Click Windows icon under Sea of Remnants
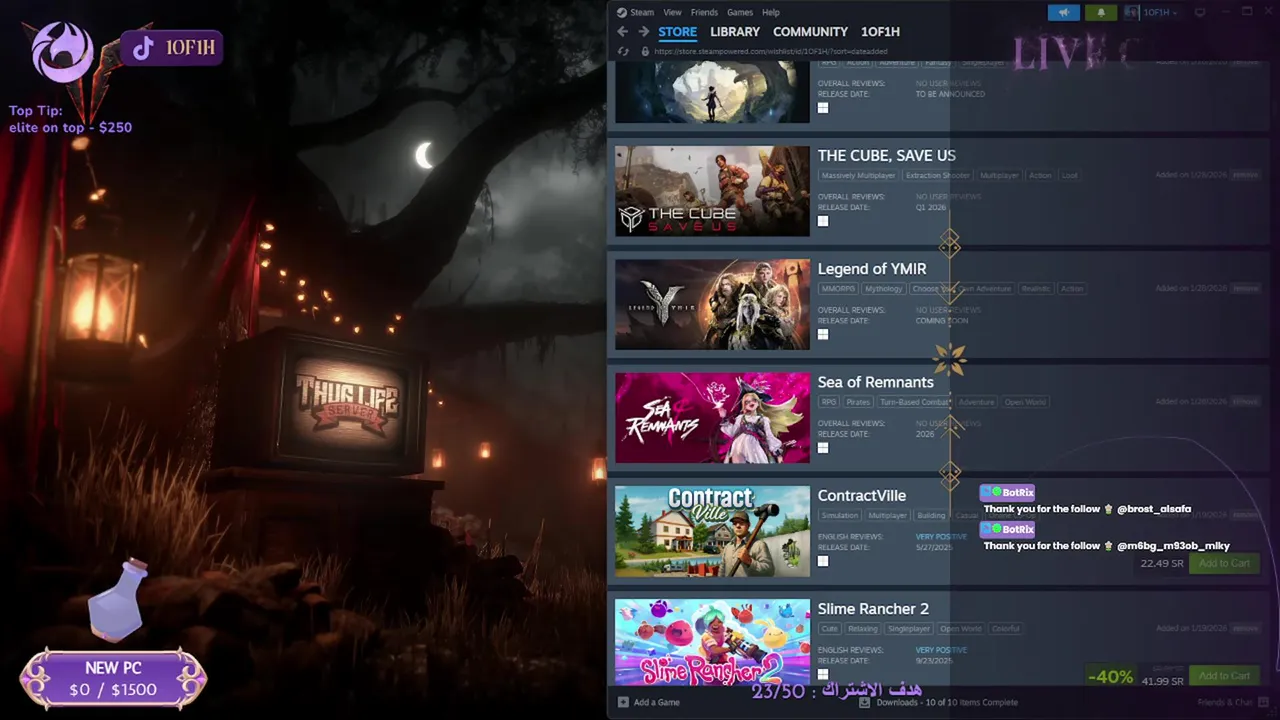The height and width of the screenshot is (720, 1280). [823, 448]
